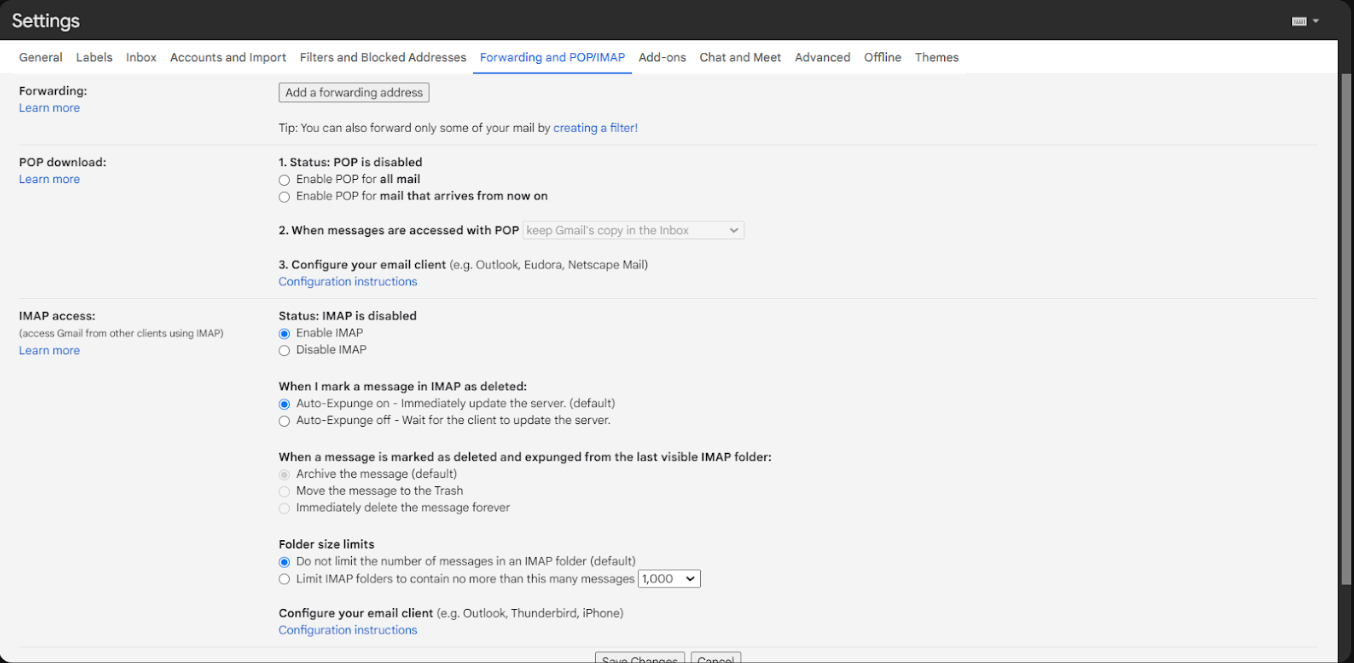Click Learn more under Forwarding
1354x663 pixels.
[x=49, y=108]
